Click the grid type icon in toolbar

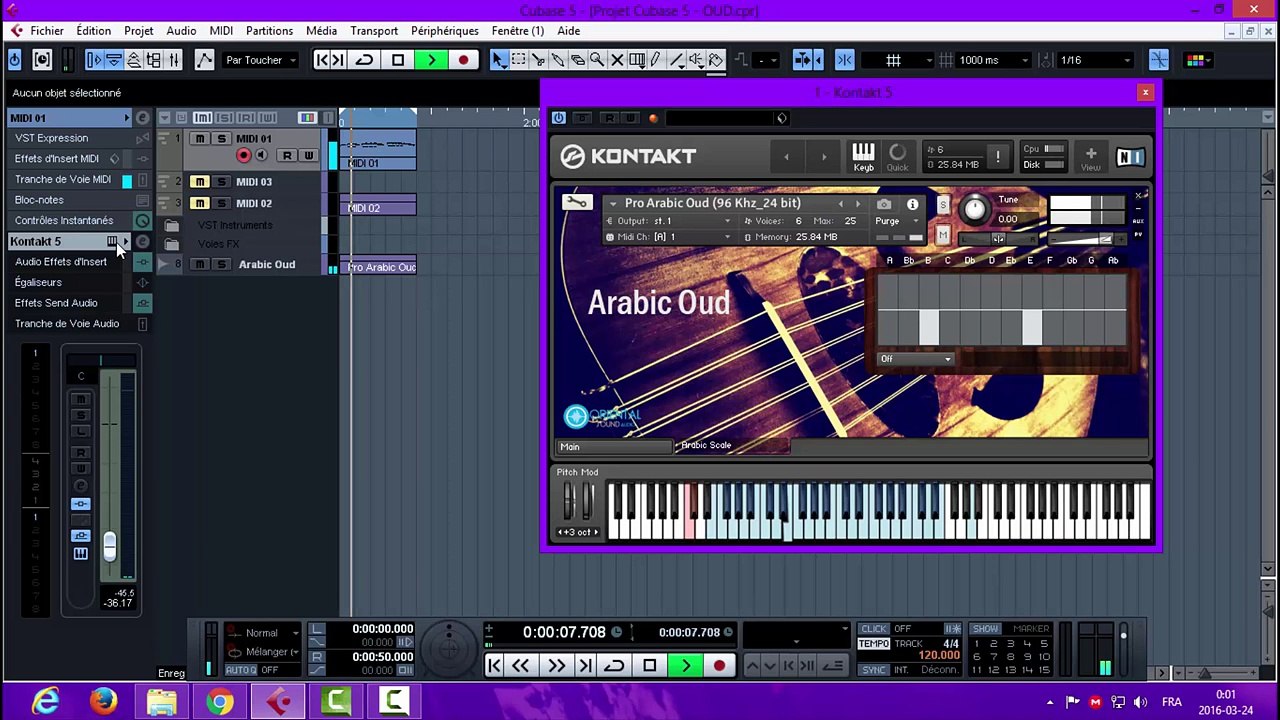pyautogui.click(x=893, y=60)
